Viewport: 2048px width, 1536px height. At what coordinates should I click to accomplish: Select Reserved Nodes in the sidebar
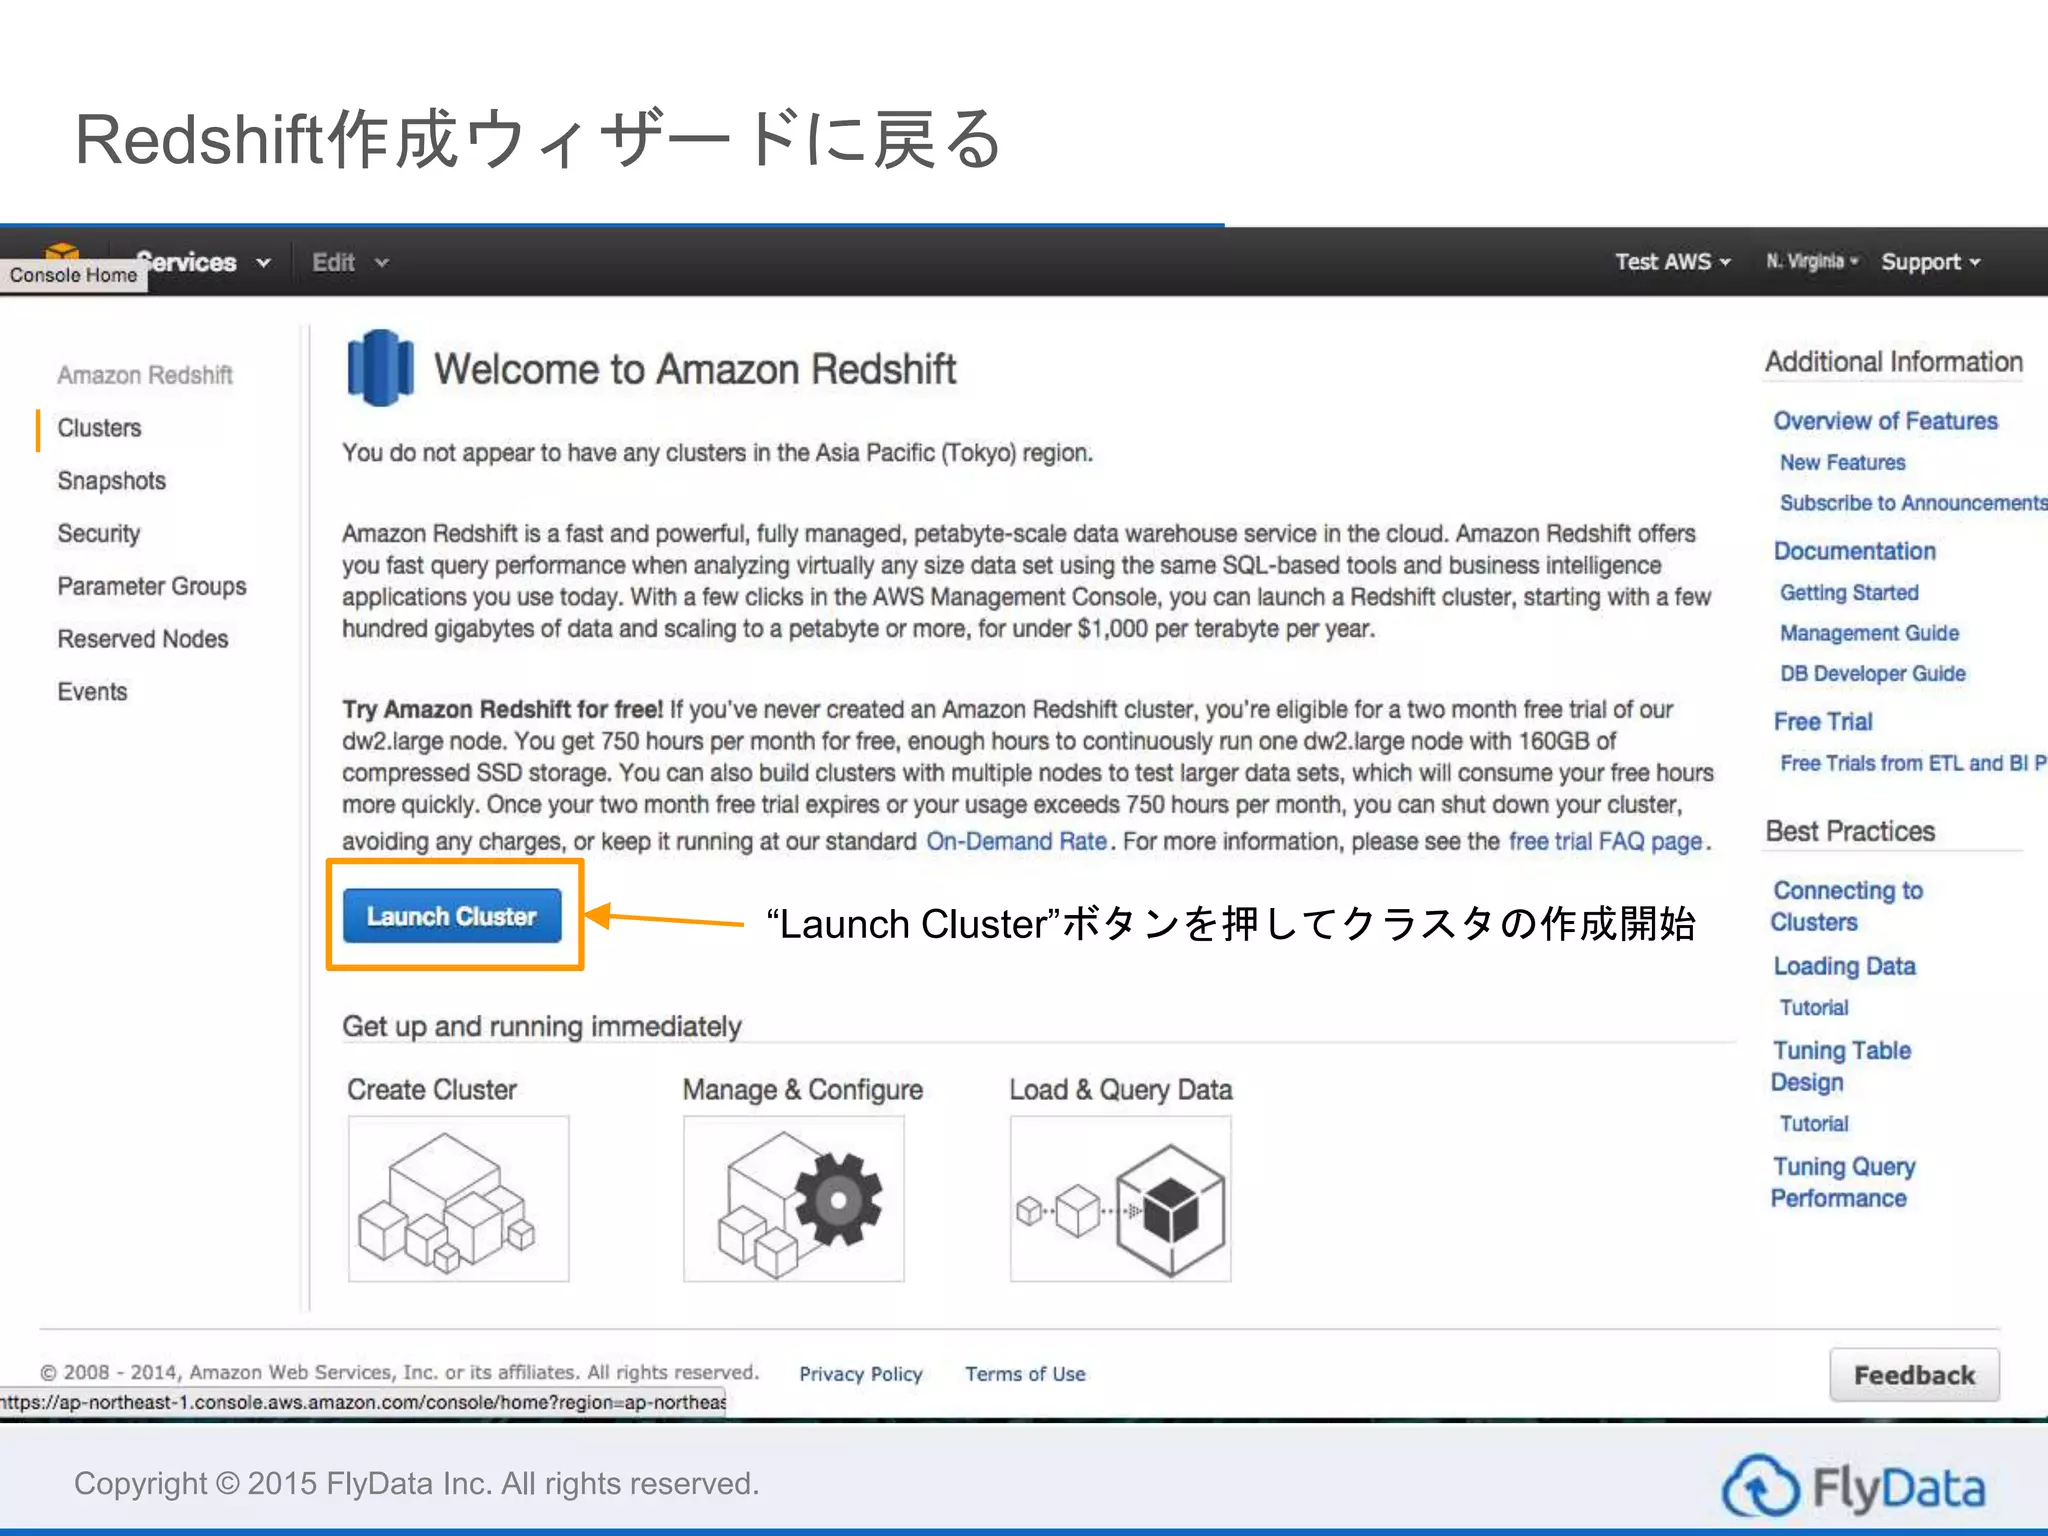(143, 639)
